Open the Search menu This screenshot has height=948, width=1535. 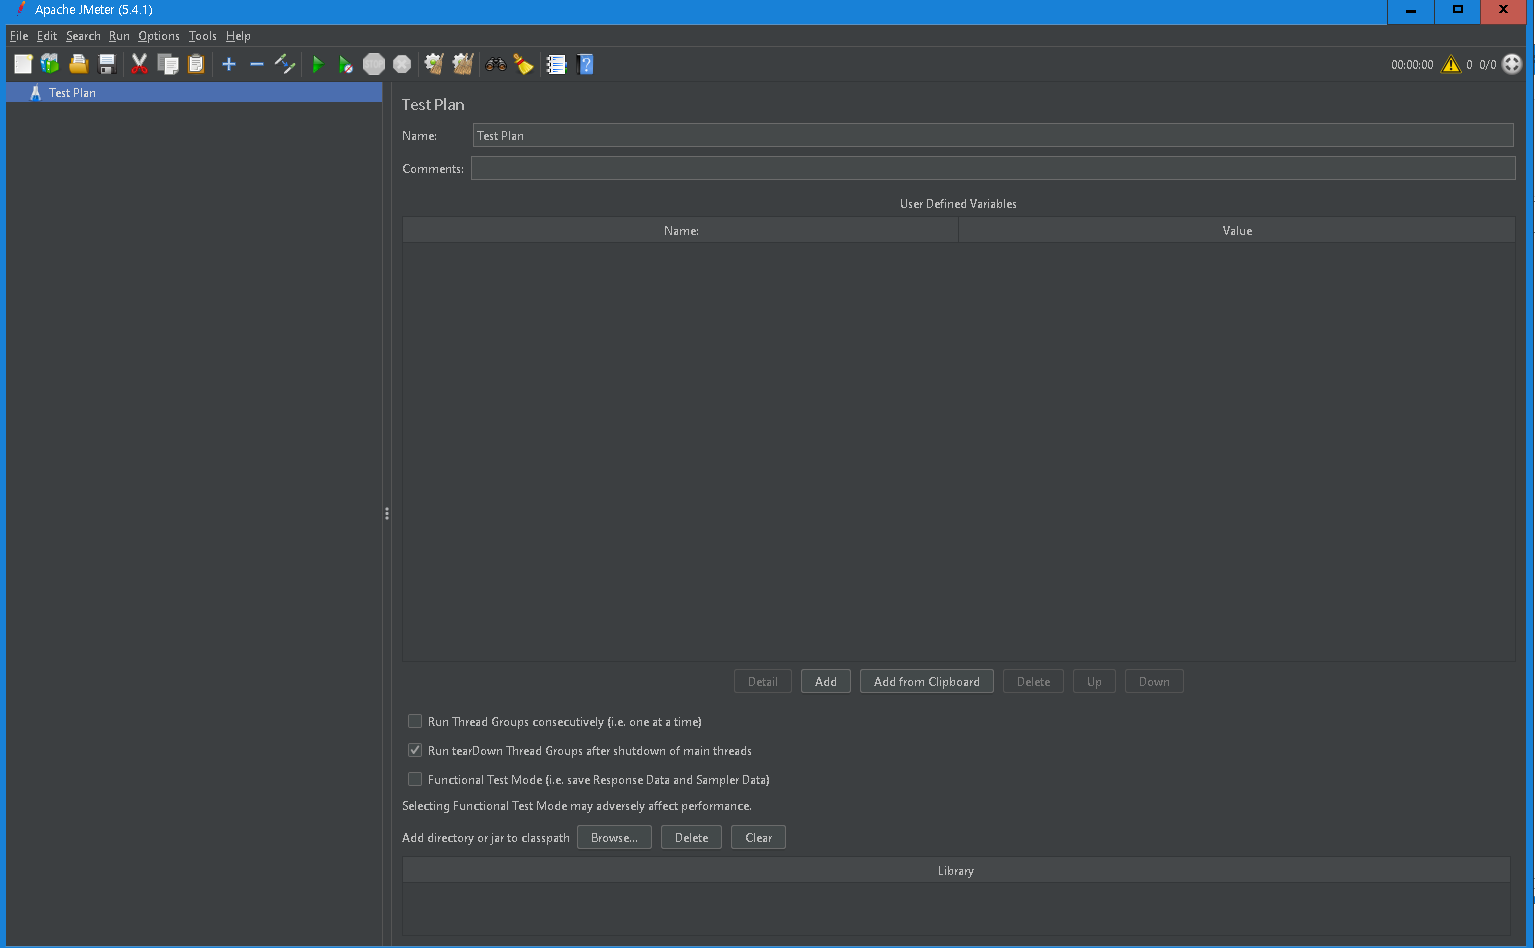coord(83,36)
